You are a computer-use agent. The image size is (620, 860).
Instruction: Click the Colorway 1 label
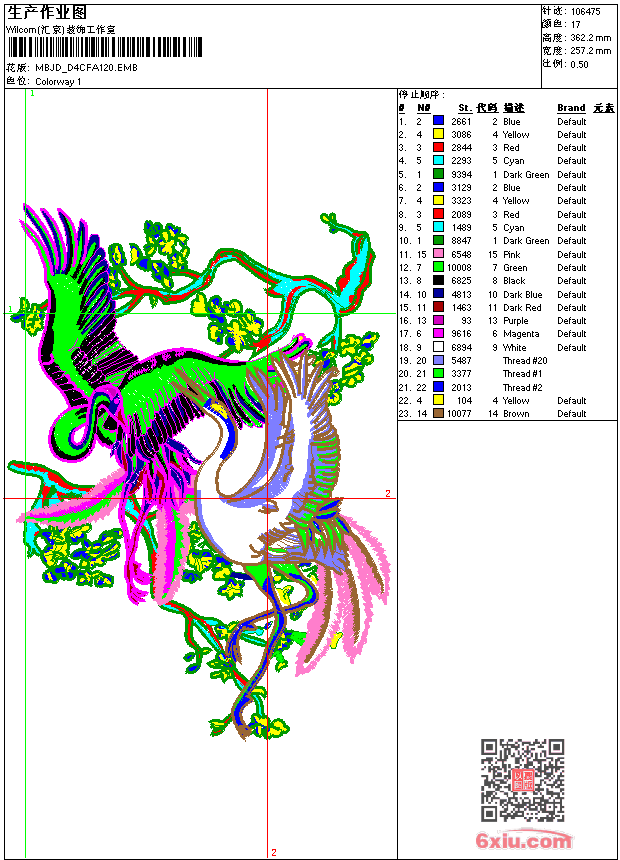(58, 81)
